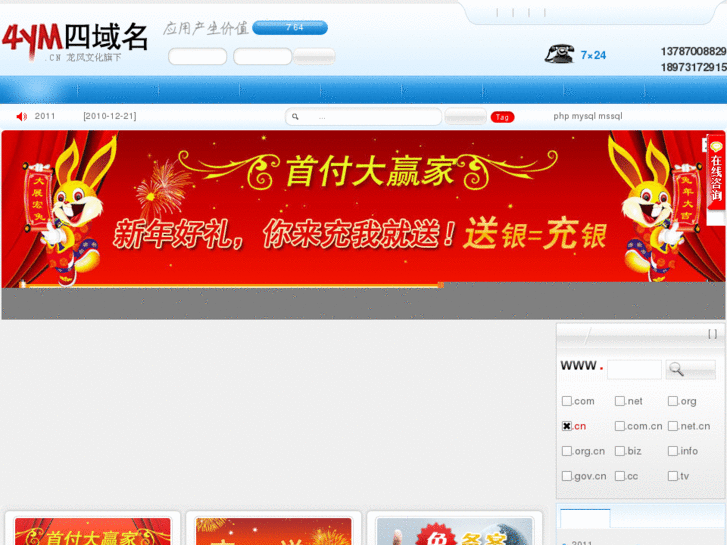Focus the domain name field after www.

coord(634,370)
